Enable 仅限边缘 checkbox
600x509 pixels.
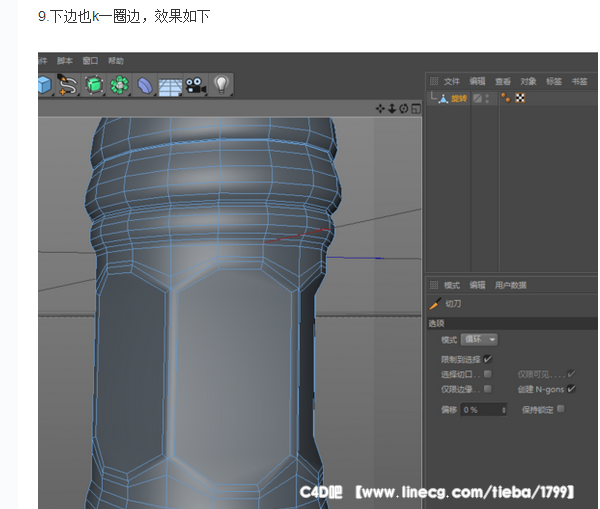[x=487, y=388]
